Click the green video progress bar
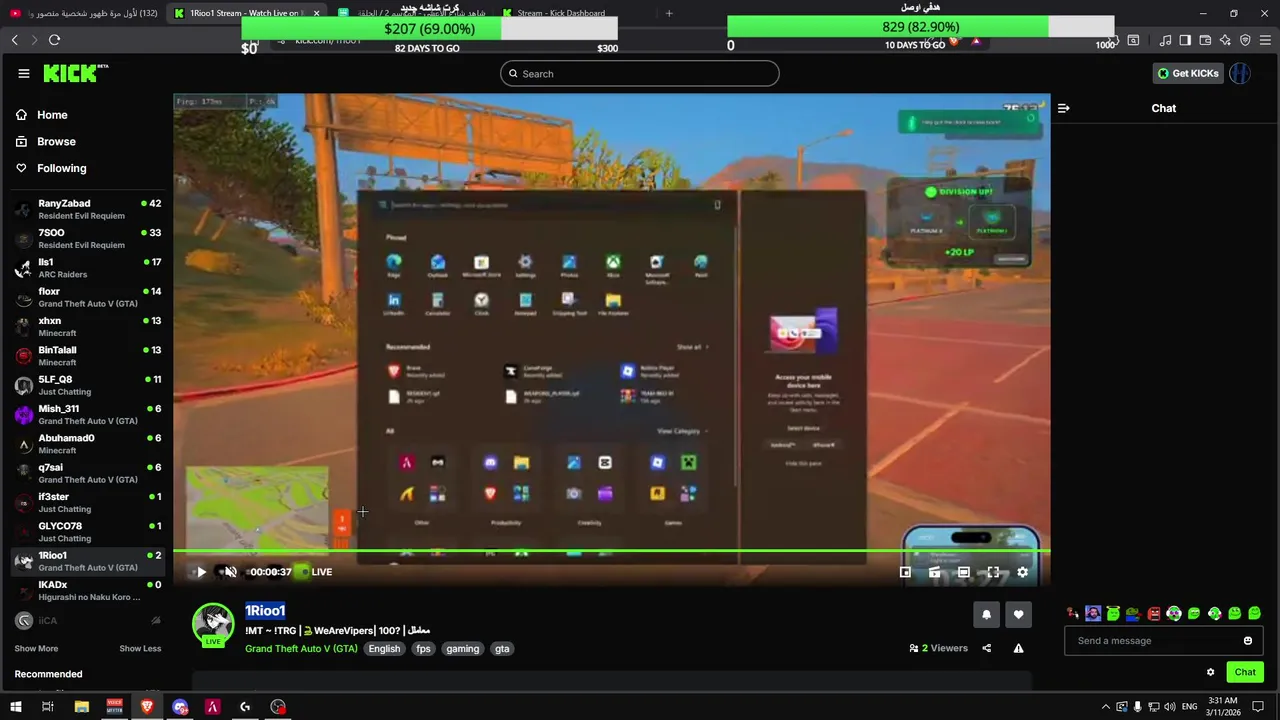Screen dimensions: 1280x720 pos(612,551)
